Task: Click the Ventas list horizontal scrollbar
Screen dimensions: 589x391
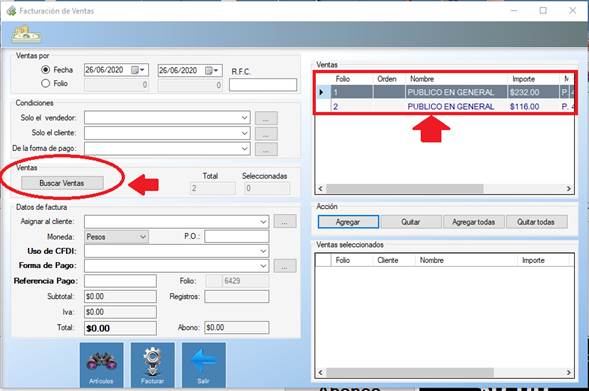Action: click(444, 188)
